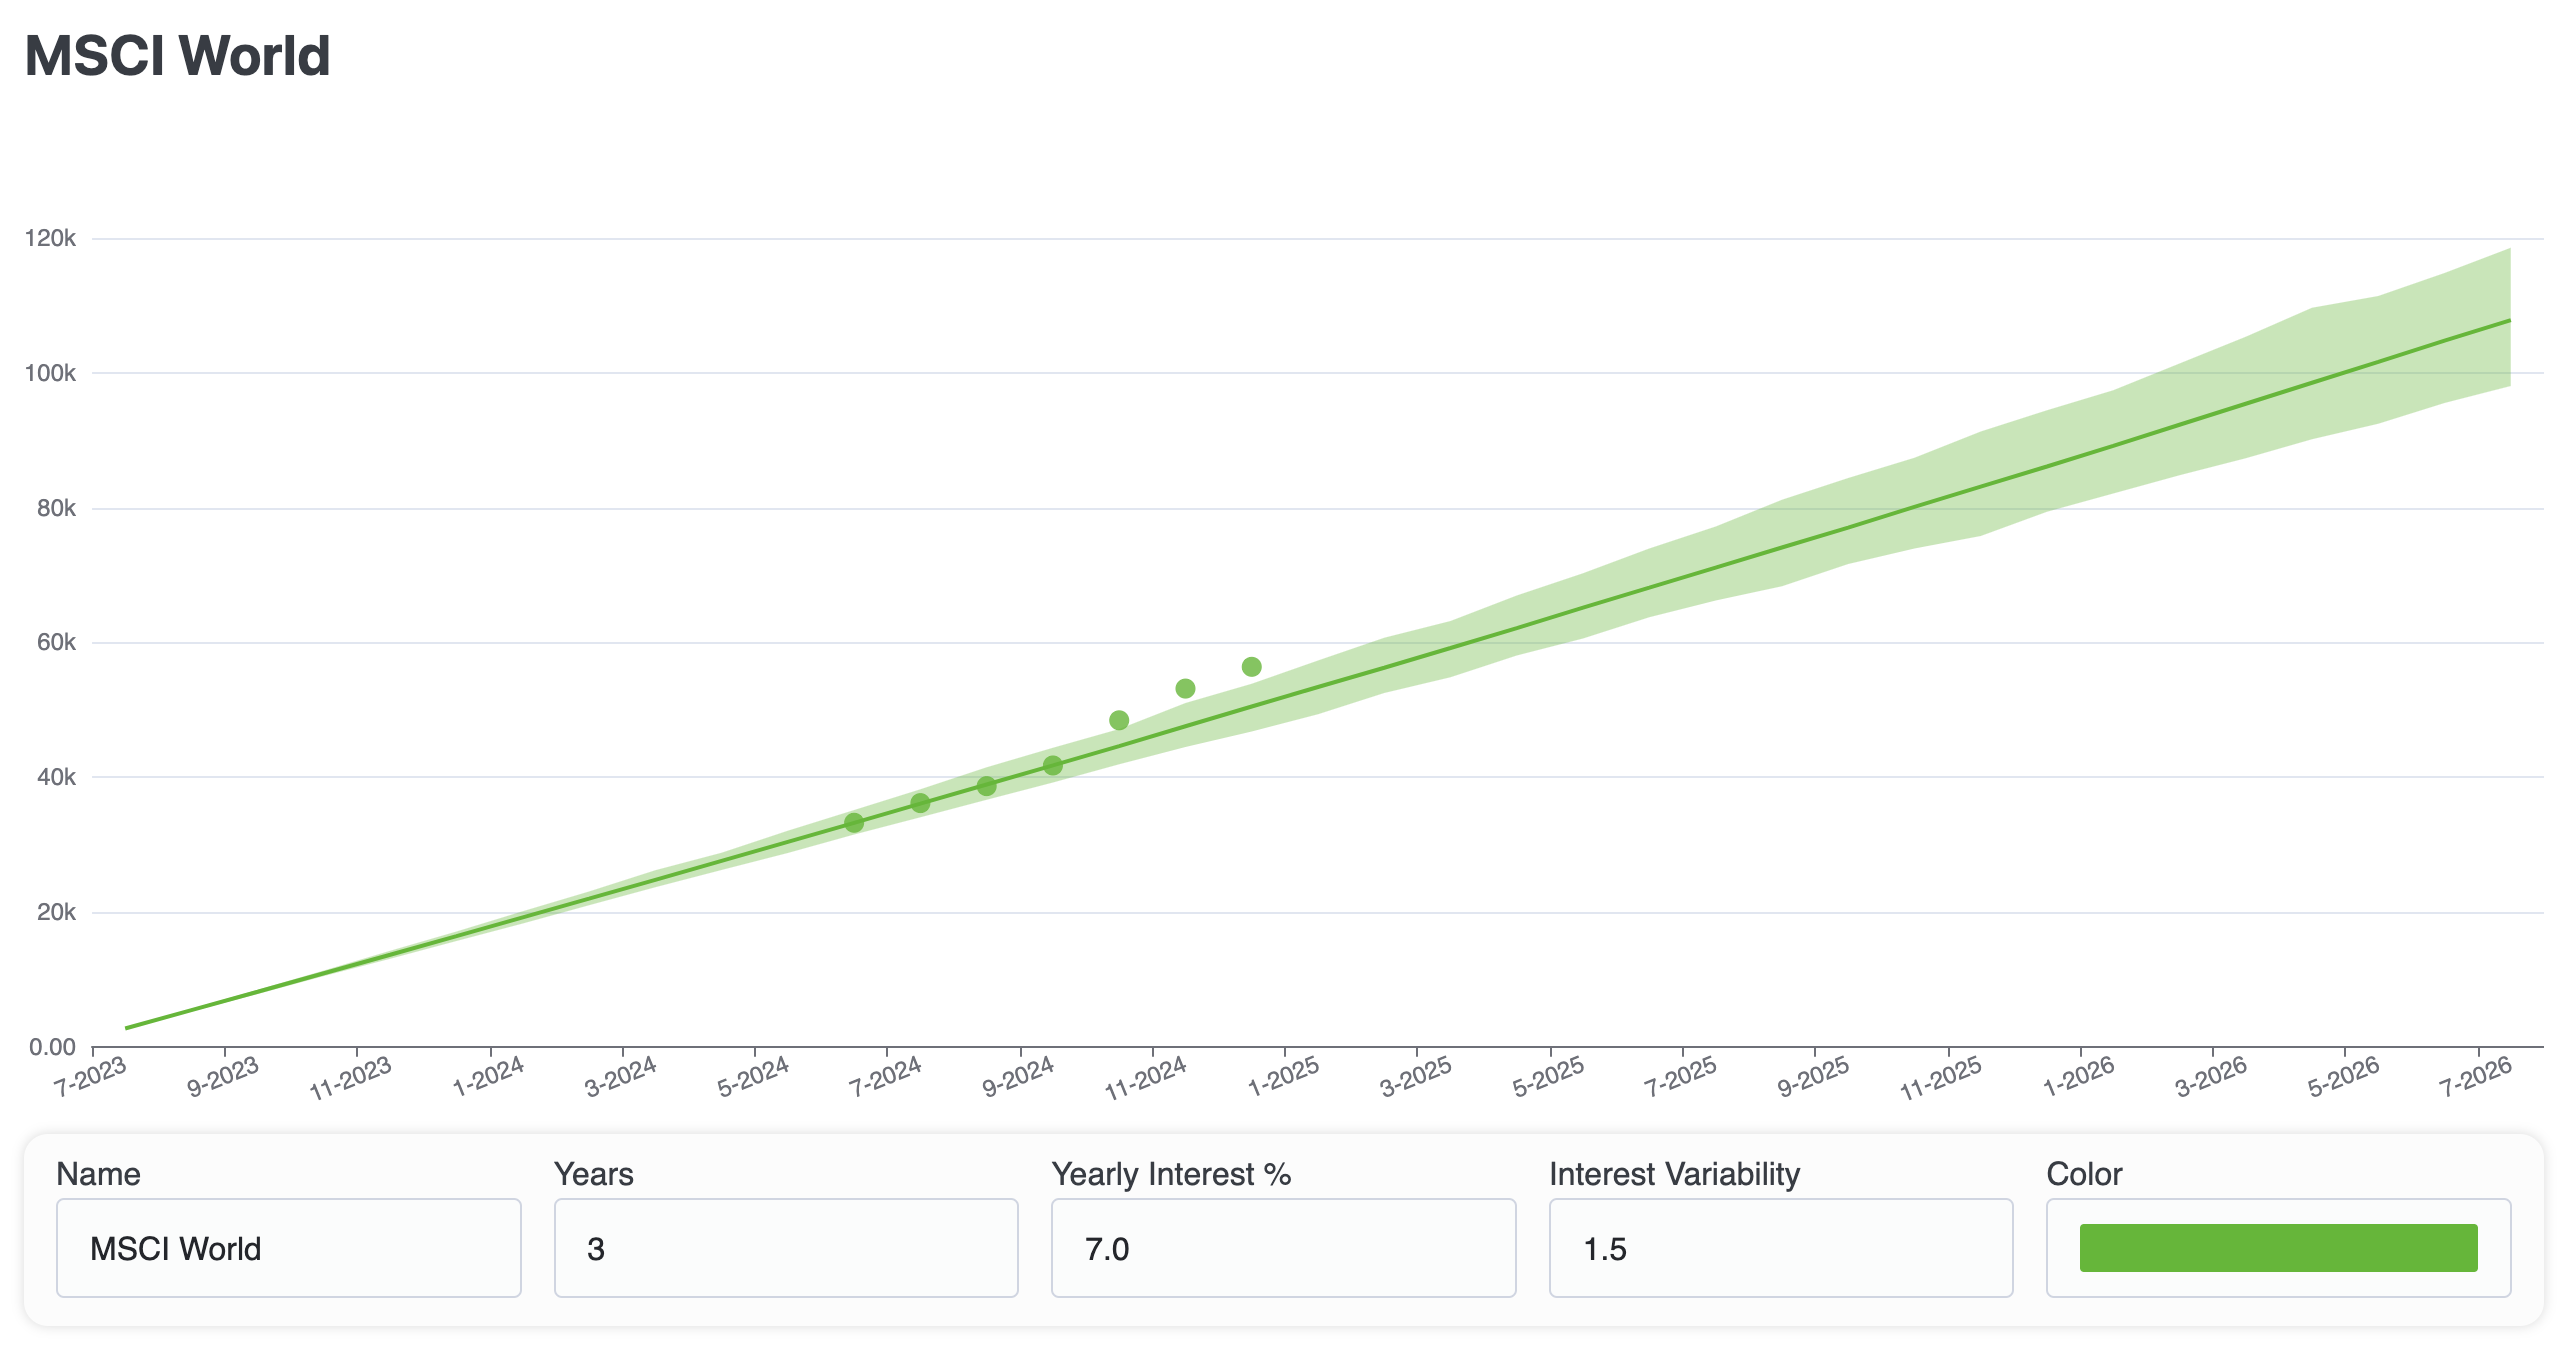Viewport: 2576px width, 1368px height.
Task: Click the 11-2024 x-axis label
Action: (x=1145, y=1079)
